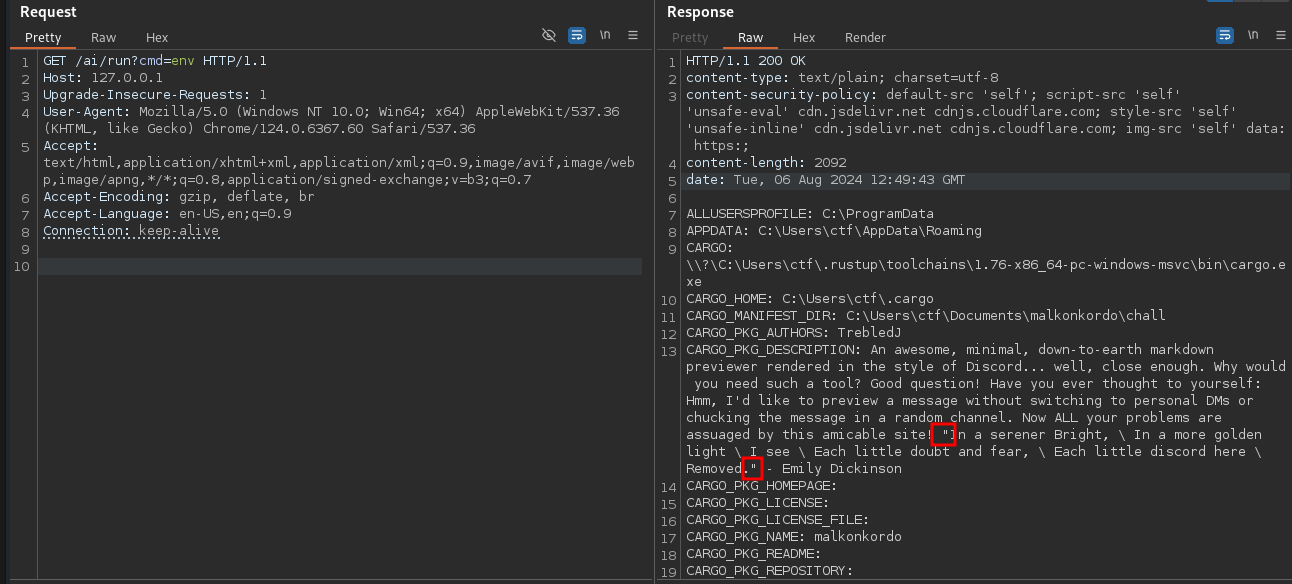Click the CARGO_PKG_REPOSITORY line

(x=770, y=571)
